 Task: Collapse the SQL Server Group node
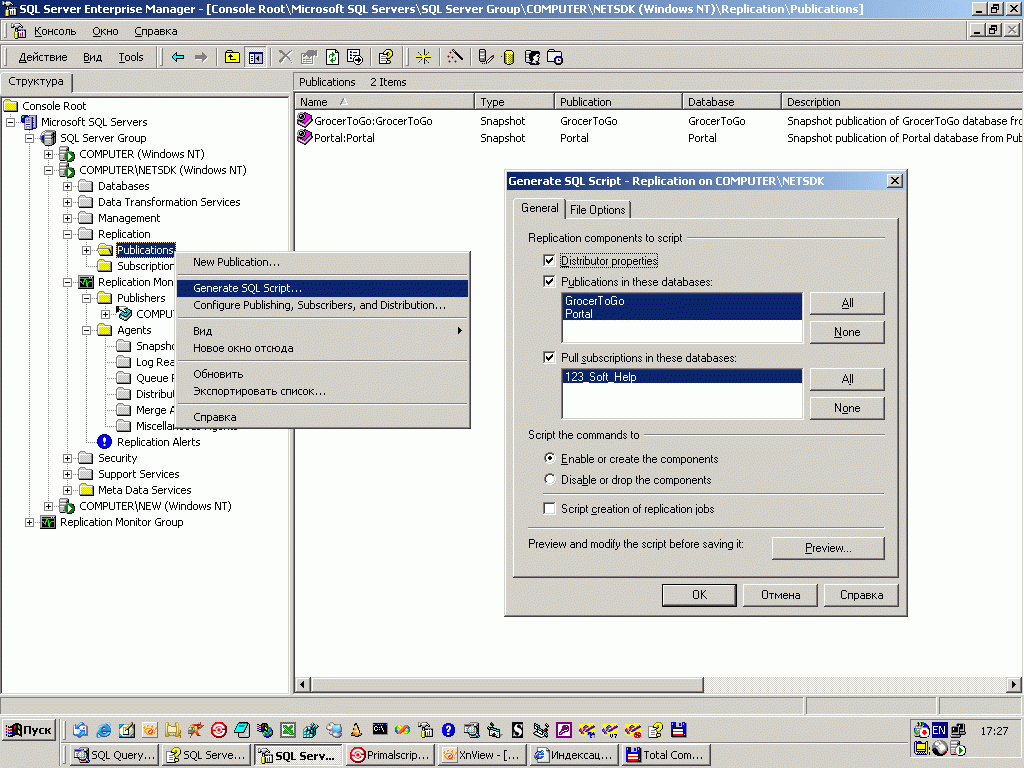pos(29,138)
